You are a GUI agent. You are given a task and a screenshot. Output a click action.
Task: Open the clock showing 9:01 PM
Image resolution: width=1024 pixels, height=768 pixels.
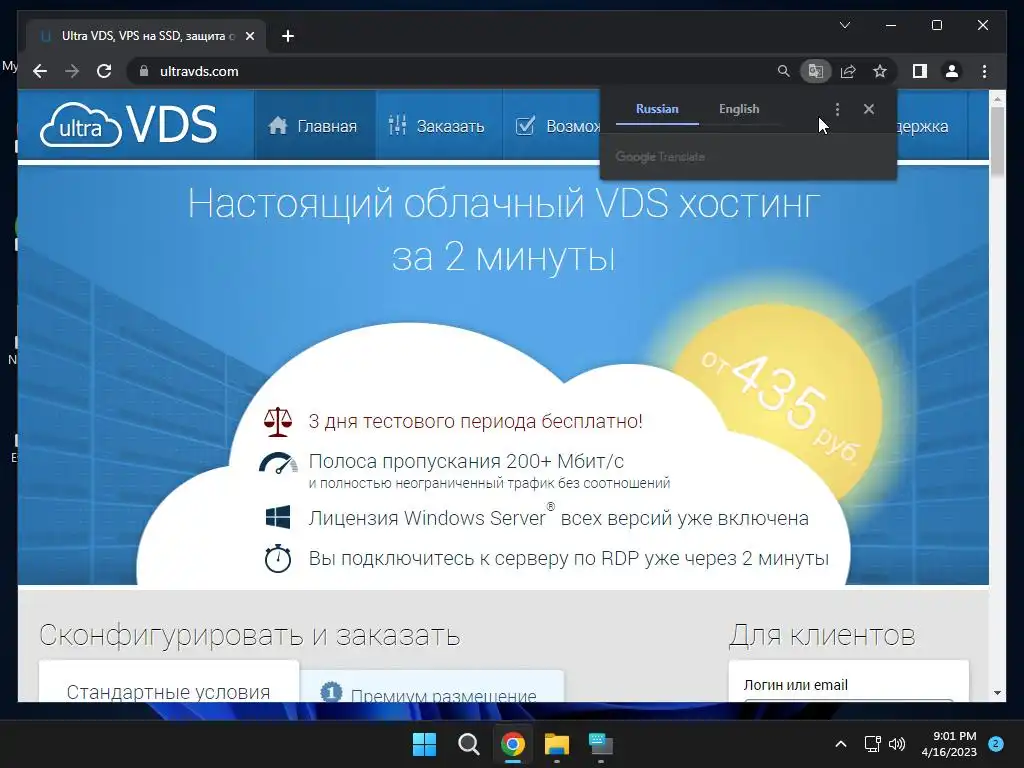tap(949, 744)
